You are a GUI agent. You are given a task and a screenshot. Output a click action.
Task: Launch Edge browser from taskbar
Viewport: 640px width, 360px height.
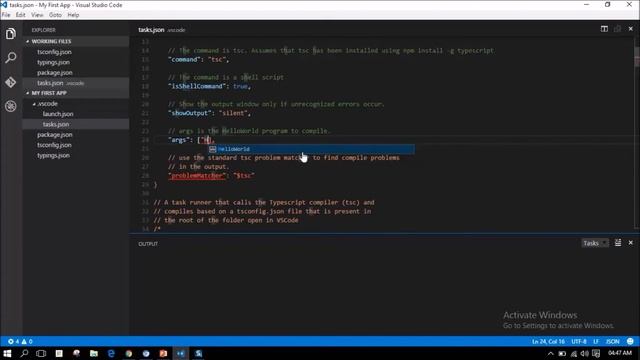111,353
